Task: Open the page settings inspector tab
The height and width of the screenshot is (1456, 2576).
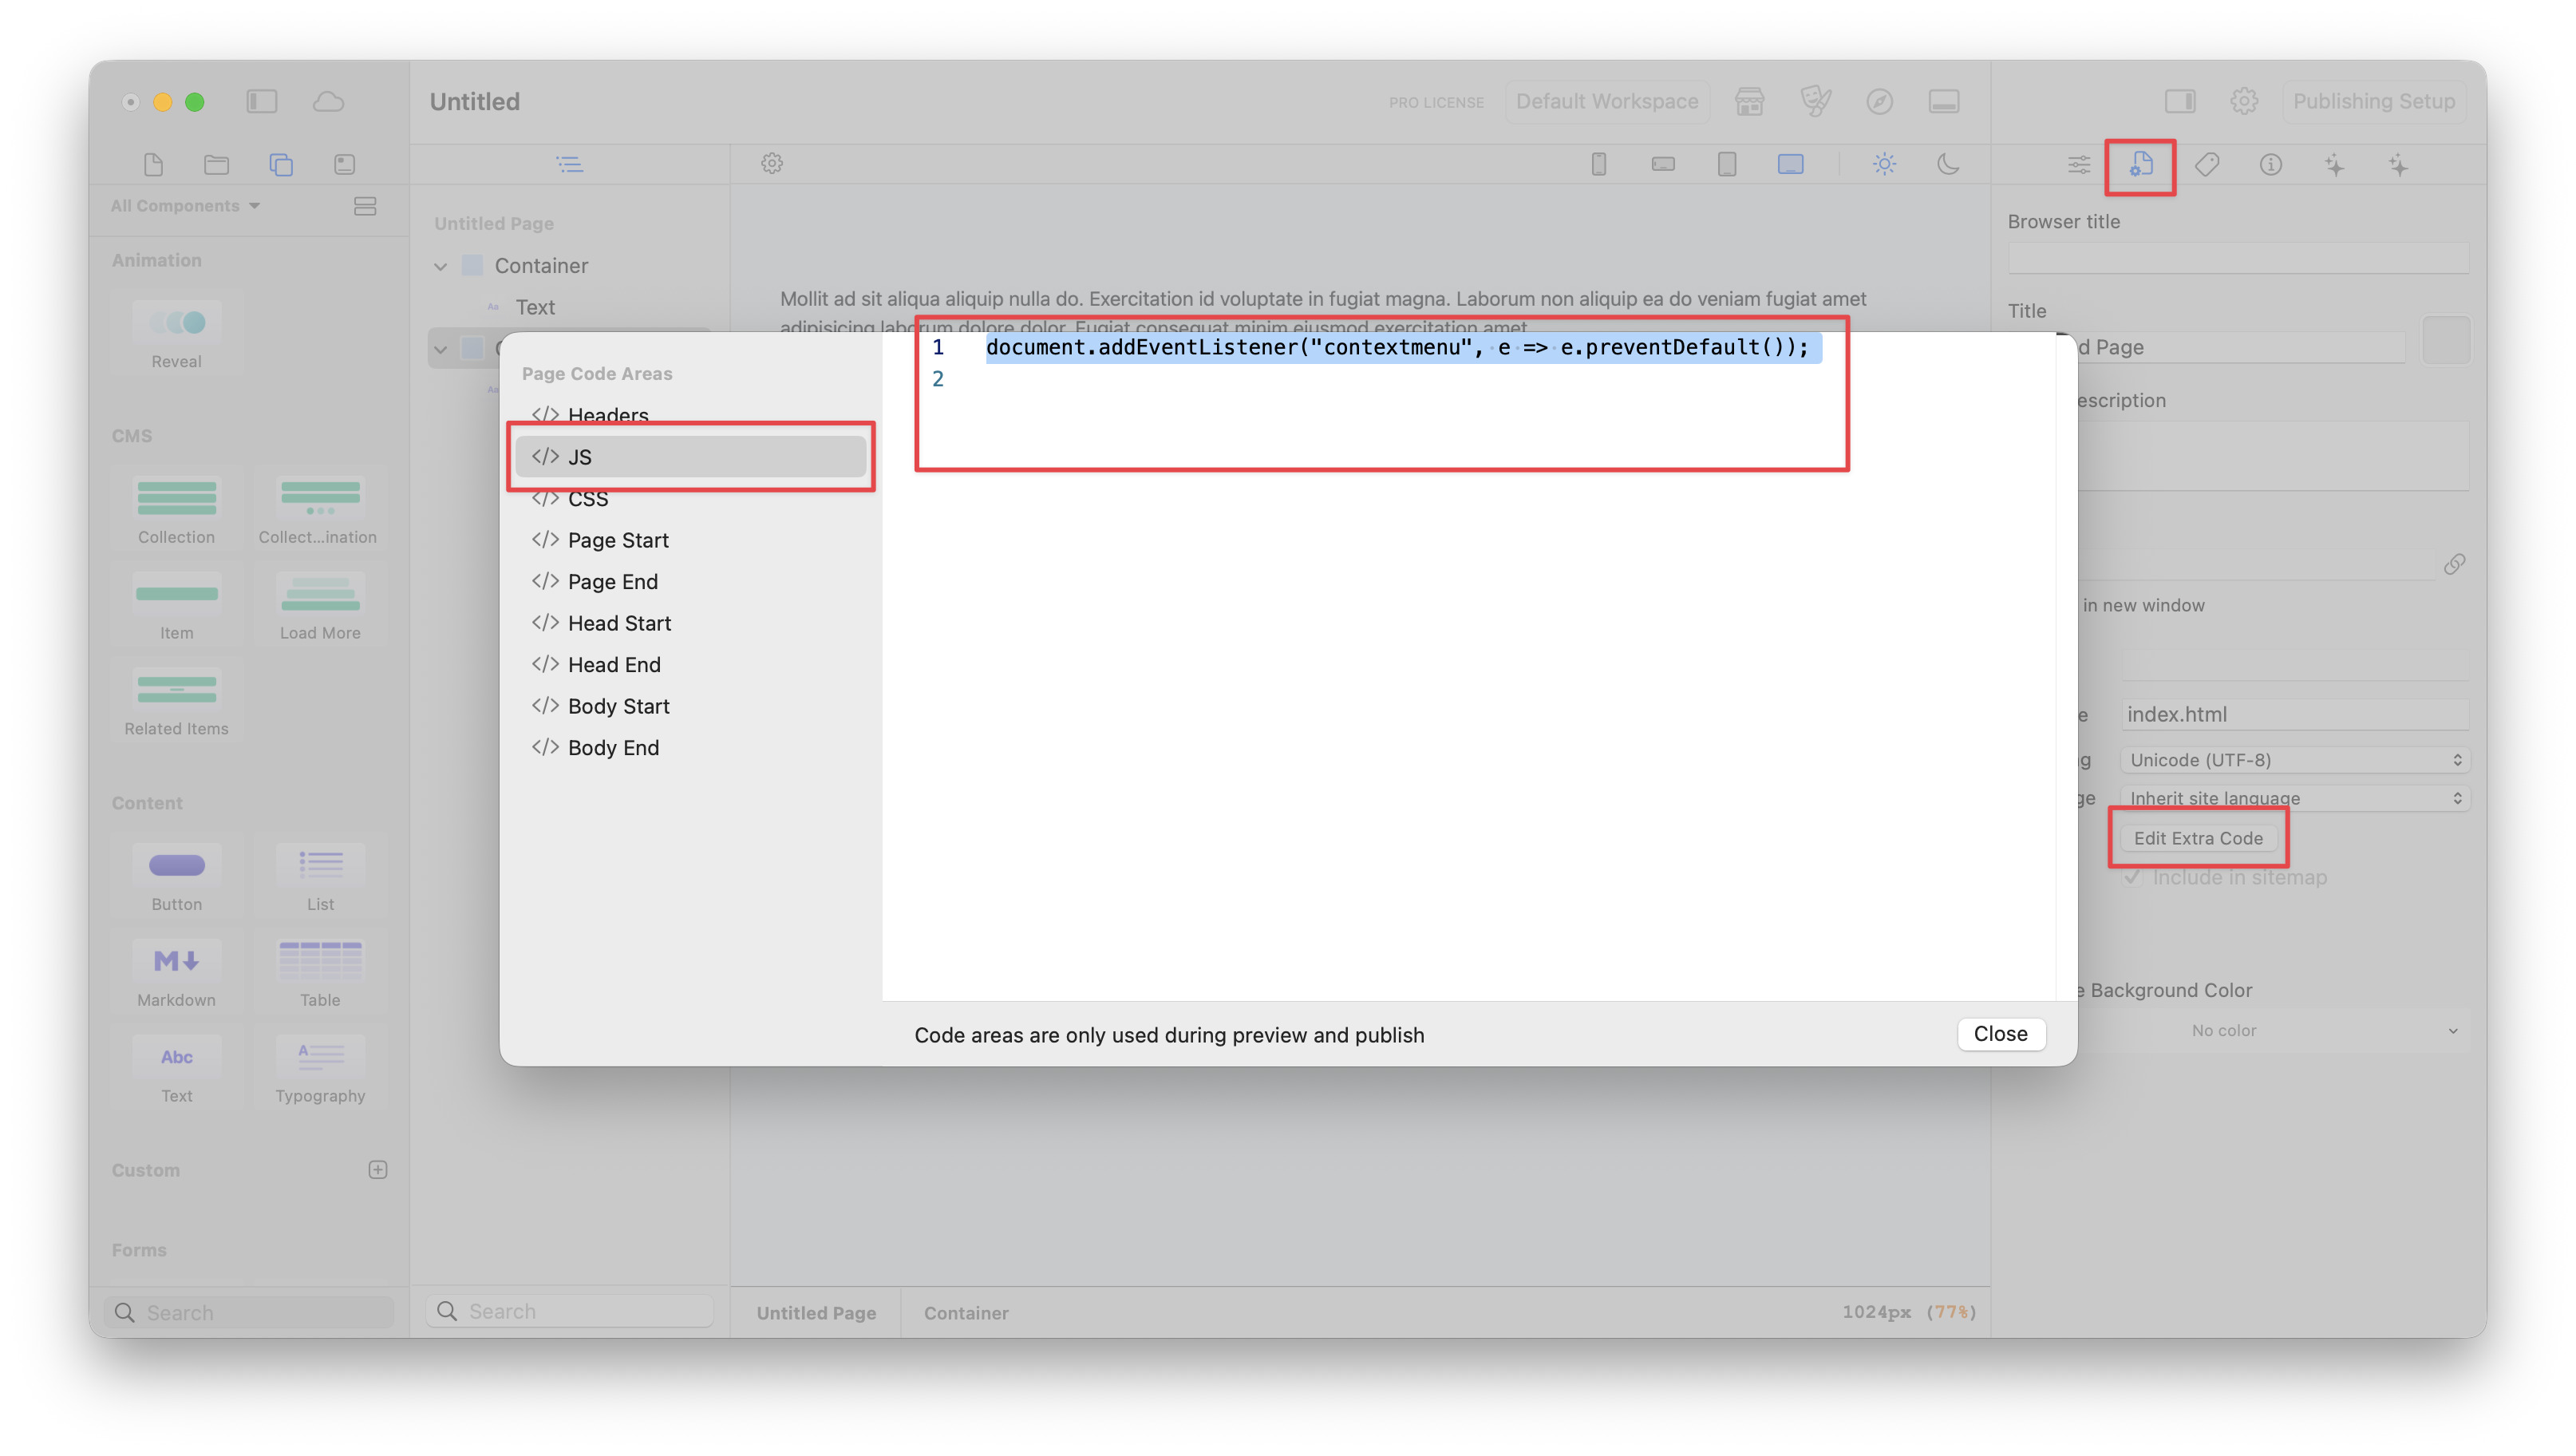Action: [2141, 165]
